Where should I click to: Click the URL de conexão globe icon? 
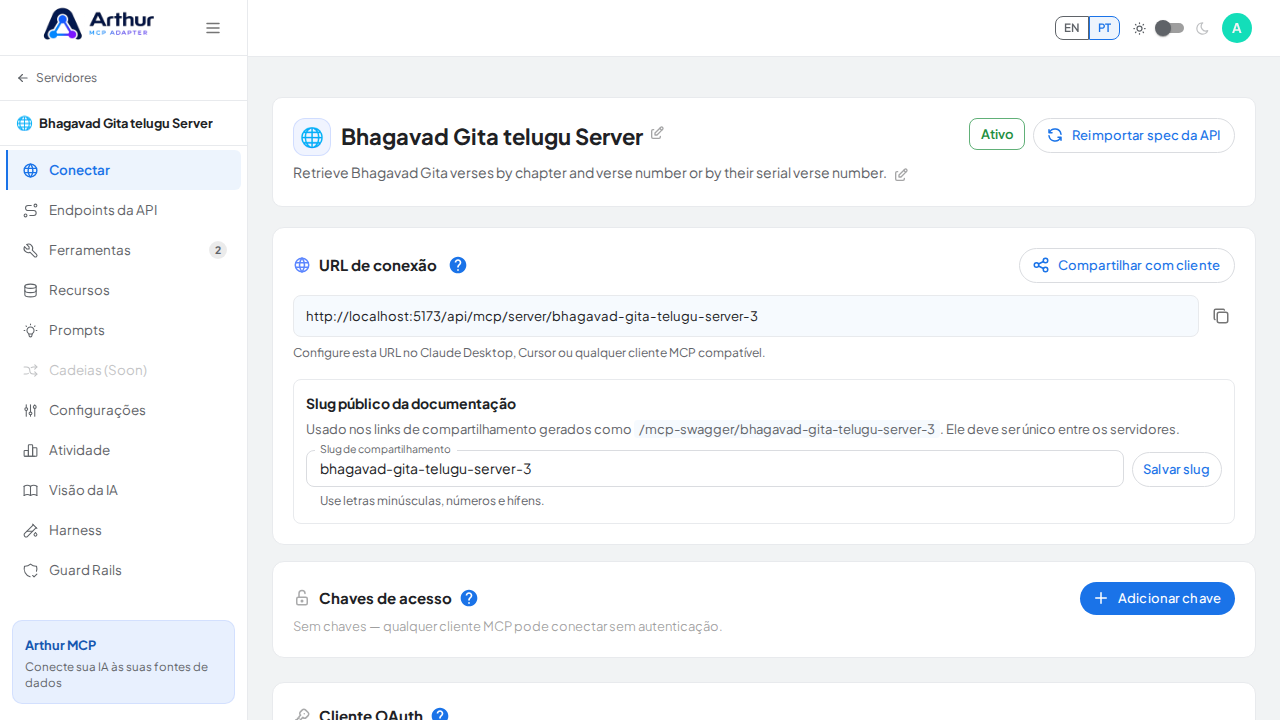point(302,265)
